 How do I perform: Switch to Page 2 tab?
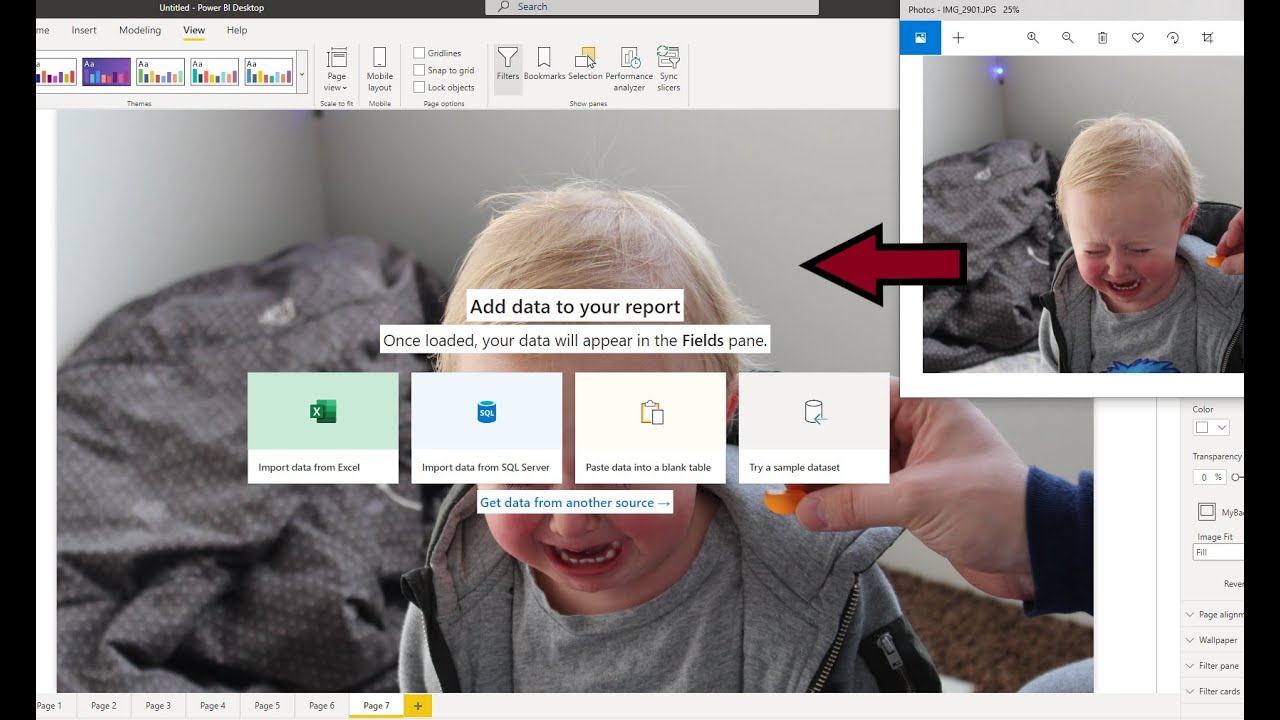click(104, 706)
